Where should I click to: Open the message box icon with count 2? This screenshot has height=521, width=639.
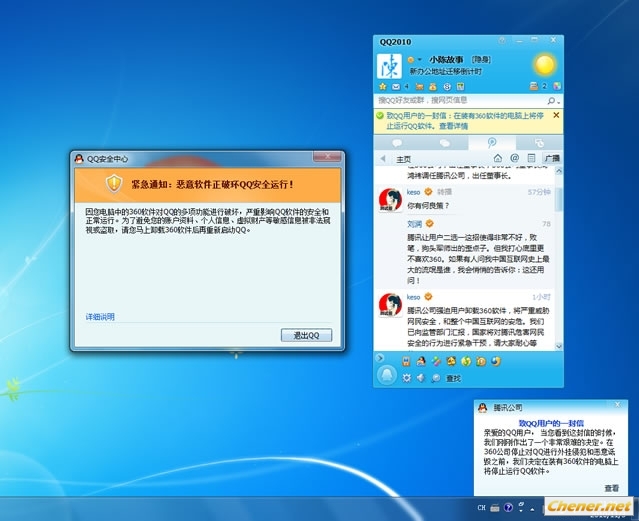coord(534,86)
